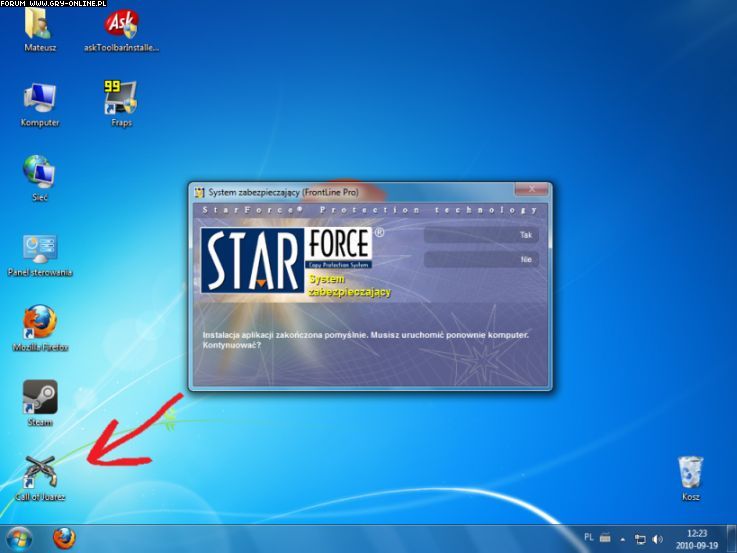The image size is (737, 553).
Task: Open the network status tray icon
Action: point(640,539)
